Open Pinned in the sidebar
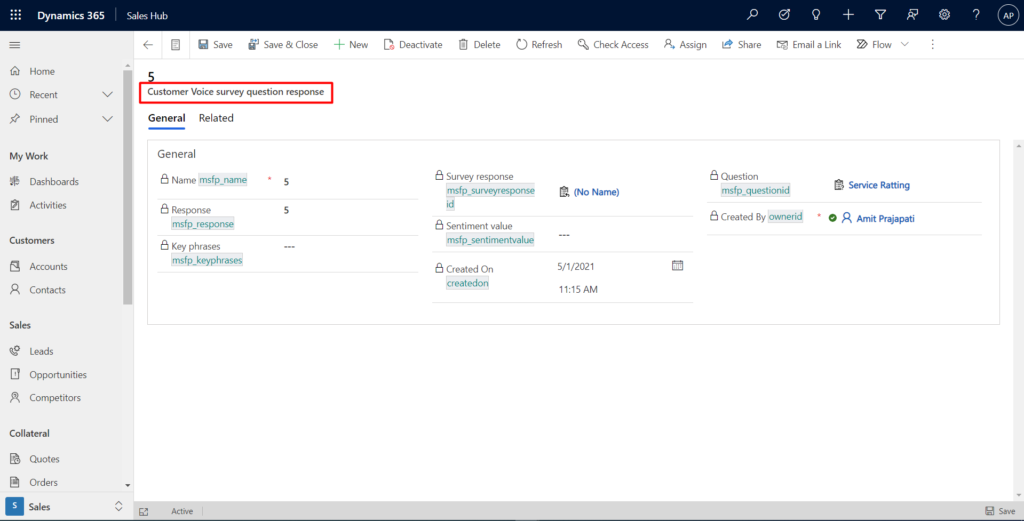Image resolution: width=1024 pixels, height=521 pixels. [44, 119]
